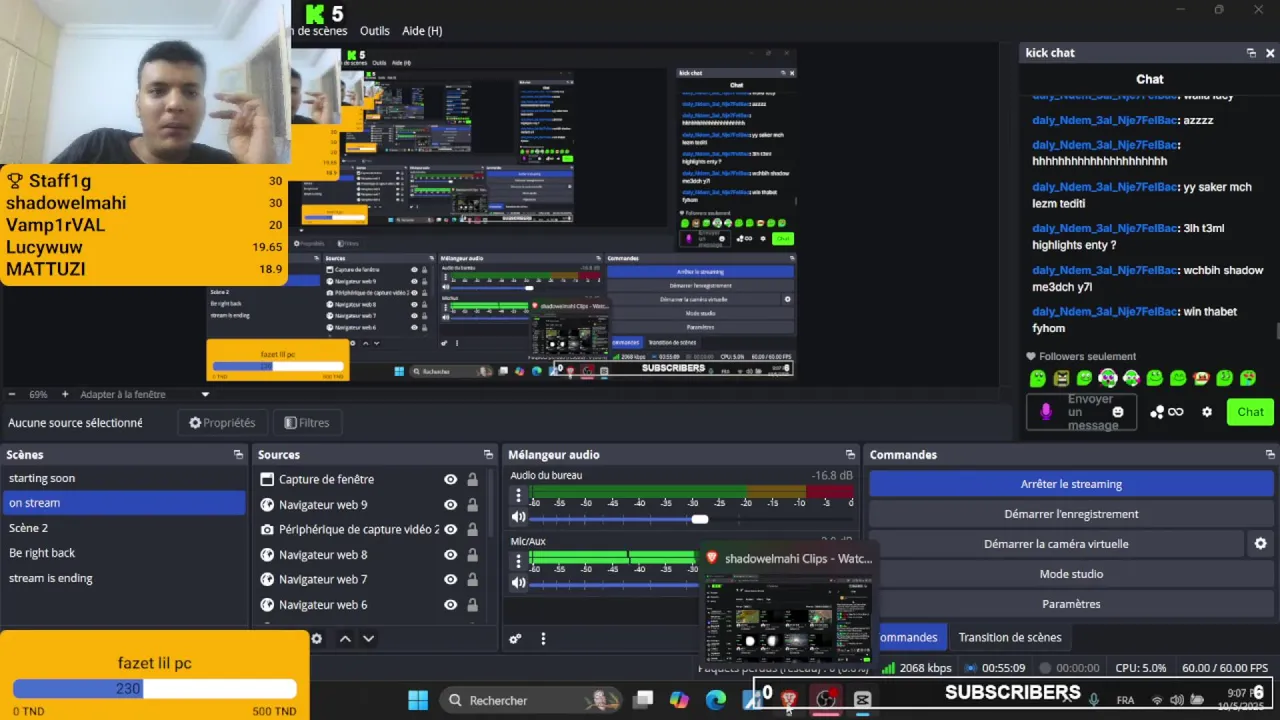Undock the Sources panel
Viewport: 1280px width, 720px height.
(488, 455)
